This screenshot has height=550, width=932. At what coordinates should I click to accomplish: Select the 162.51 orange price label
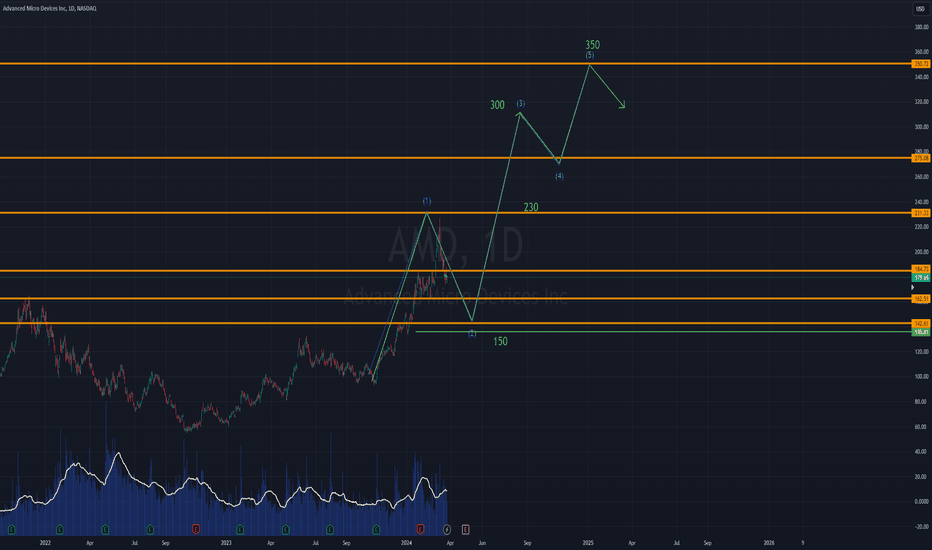pos(921,298)
